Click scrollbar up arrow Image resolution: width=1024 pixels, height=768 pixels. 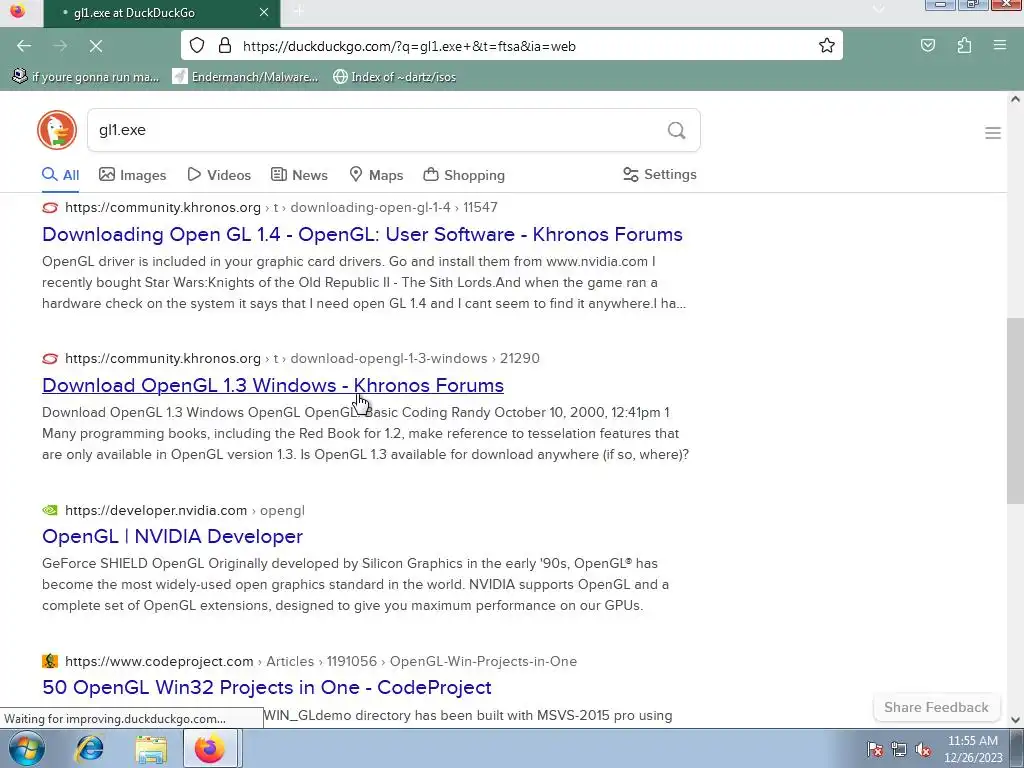click(1015, 99)
